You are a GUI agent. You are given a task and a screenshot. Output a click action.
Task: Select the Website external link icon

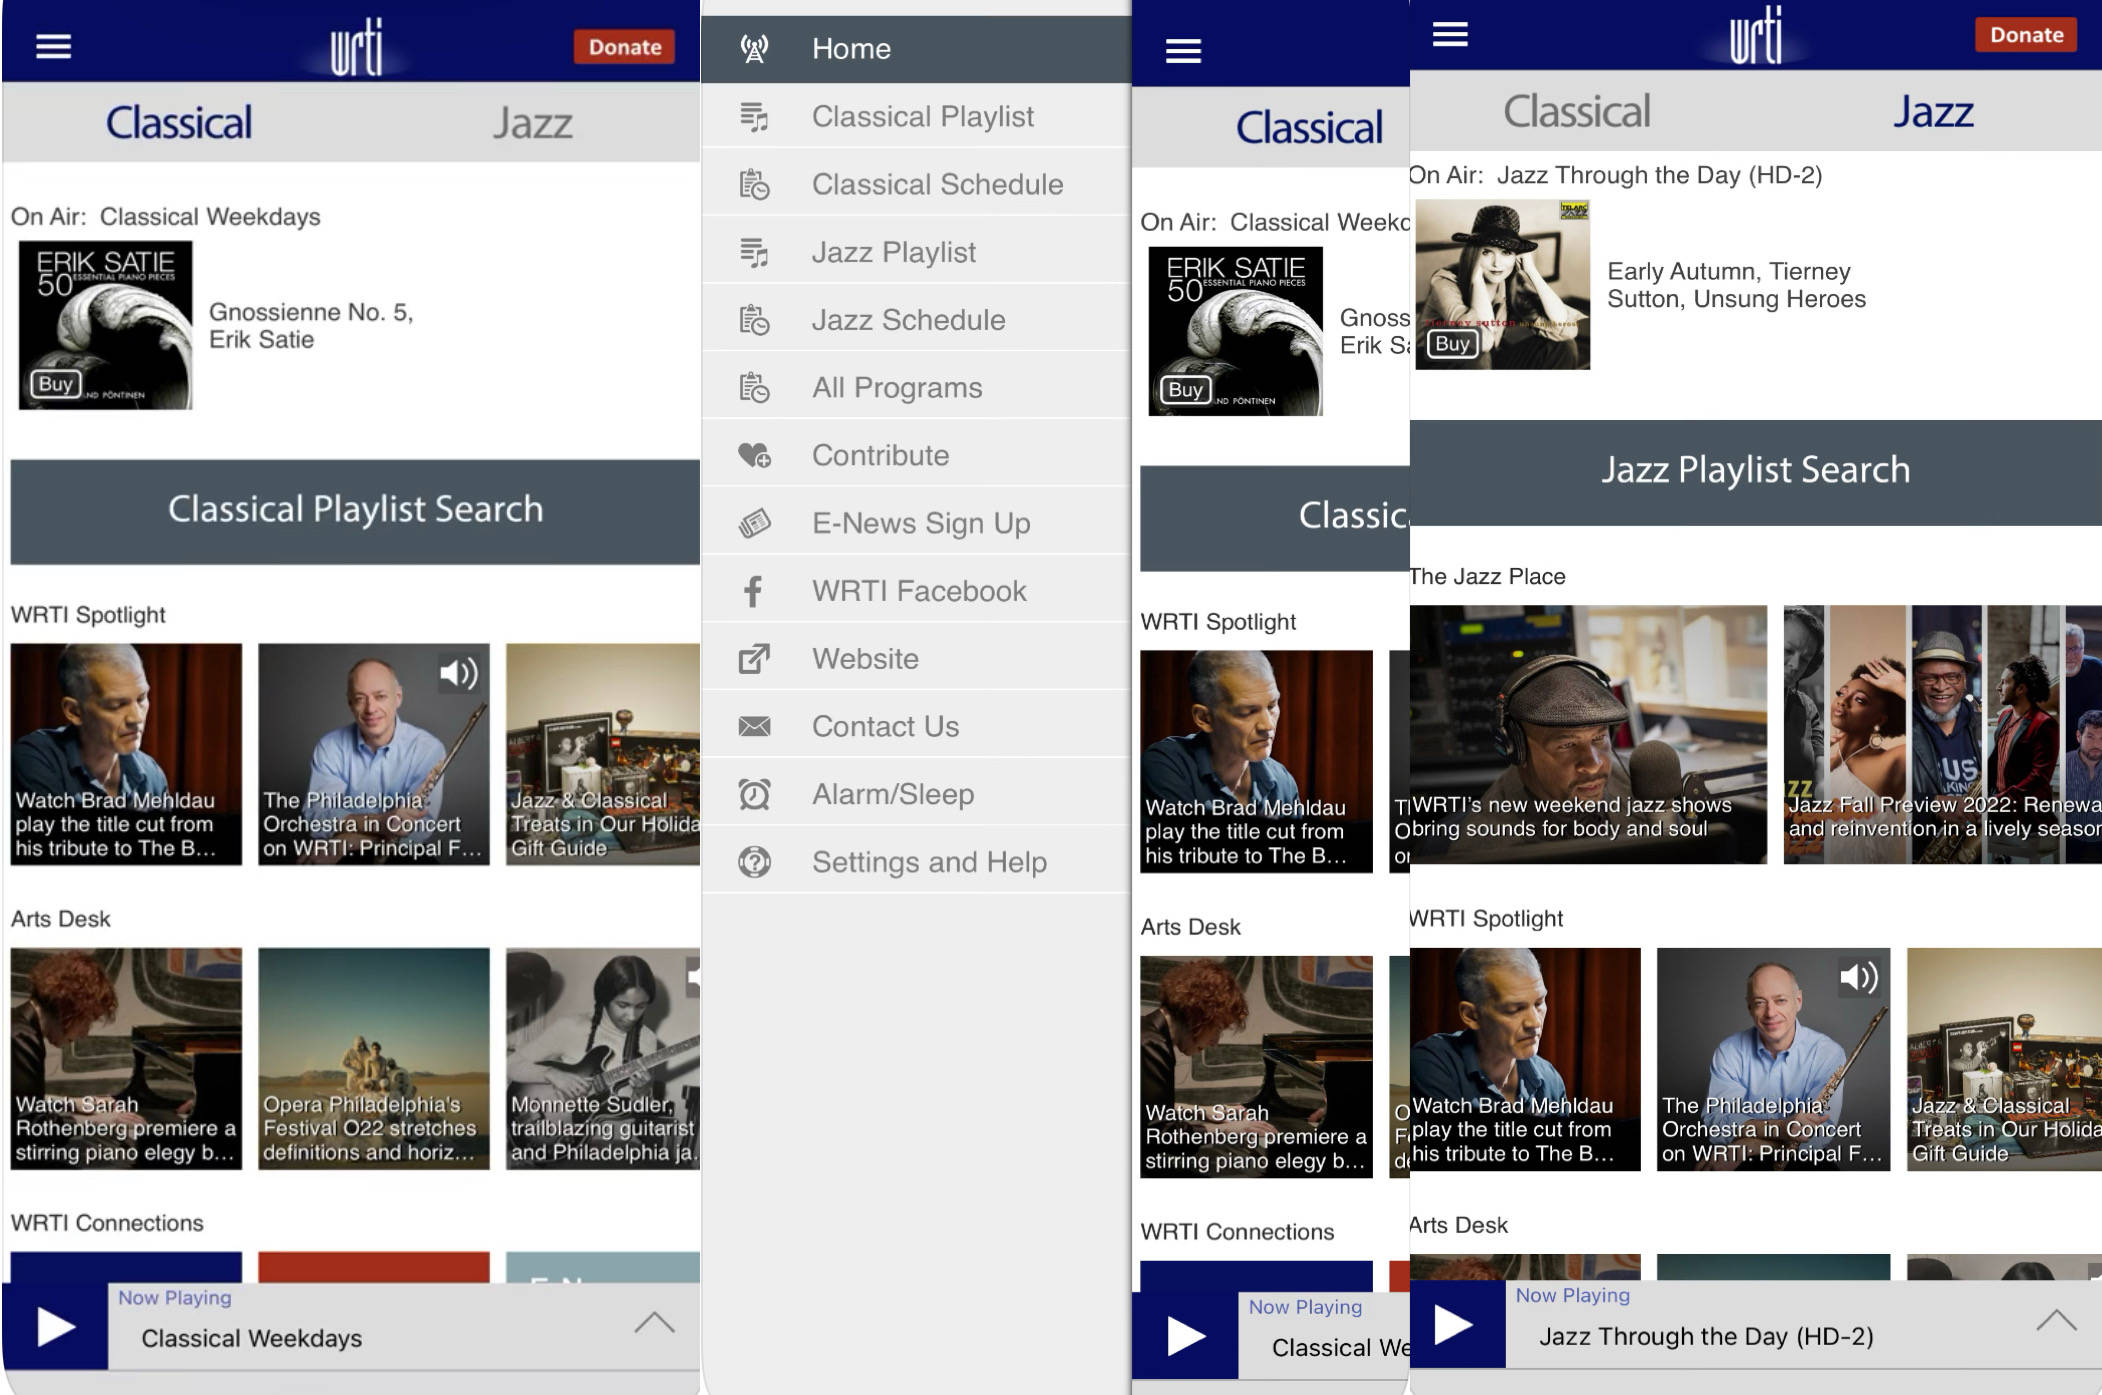(755, 655)
